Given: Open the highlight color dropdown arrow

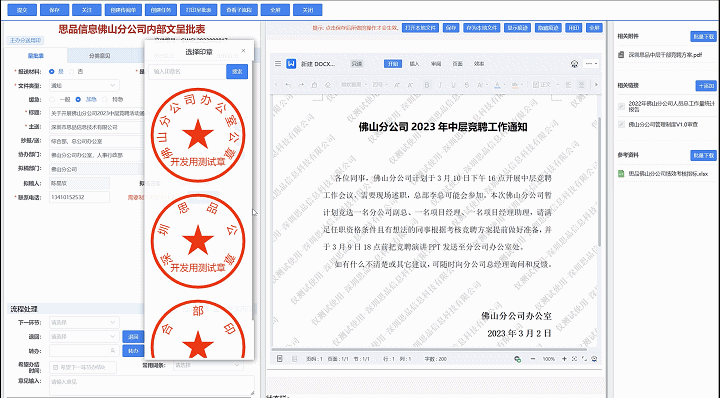Looking at the screenshot, I should tap(522, 85).
